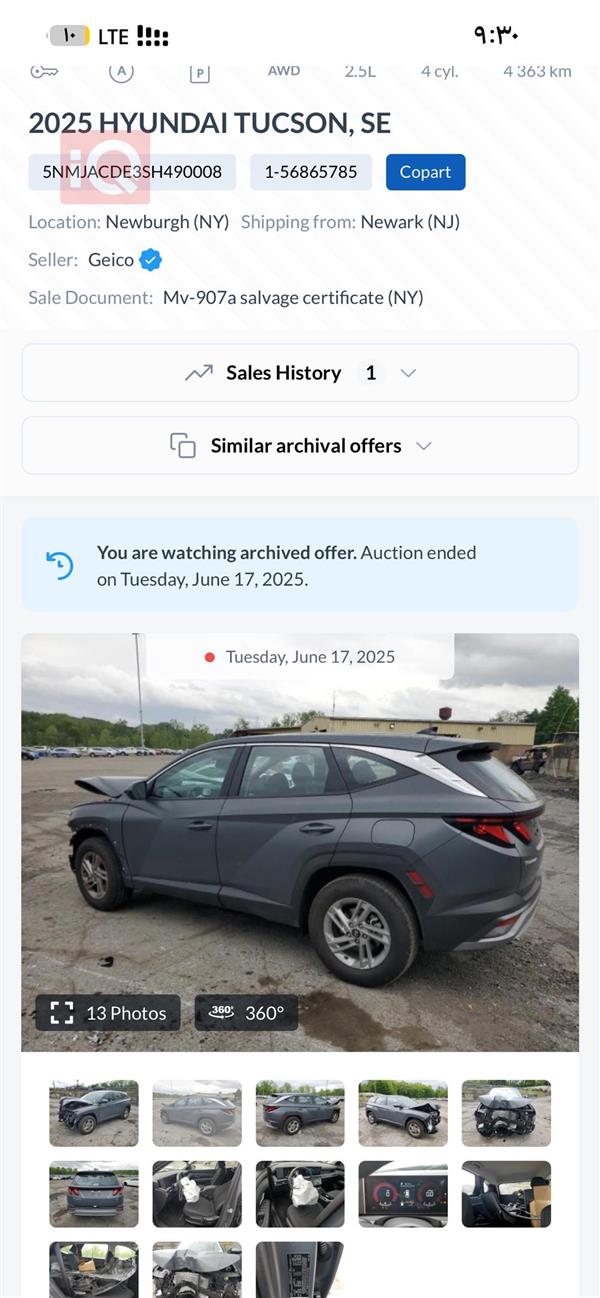Expand the Sales History section
The width and height of the screenshot is (600, 1298).
[x=299, y=372]
